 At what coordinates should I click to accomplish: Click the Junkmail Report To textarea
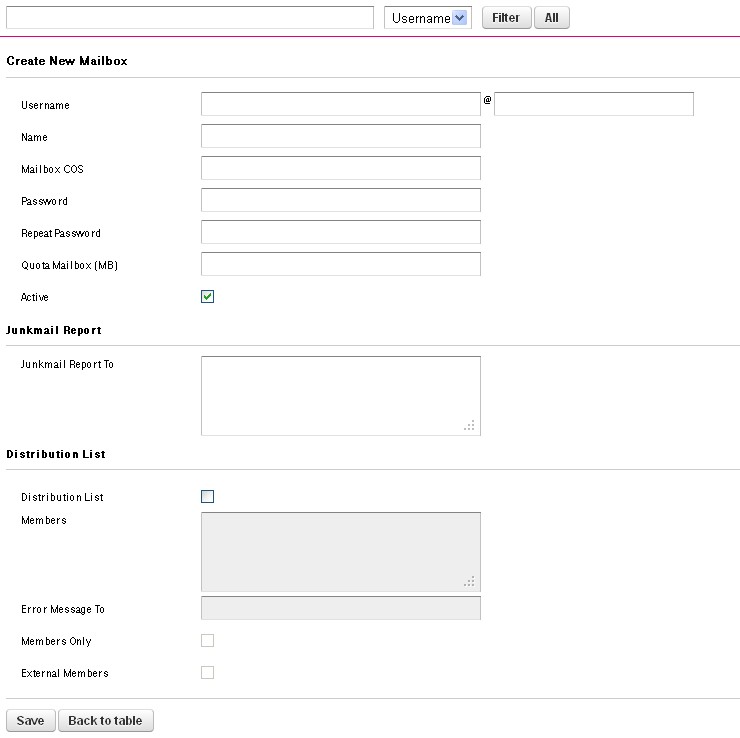click(341, 396)
